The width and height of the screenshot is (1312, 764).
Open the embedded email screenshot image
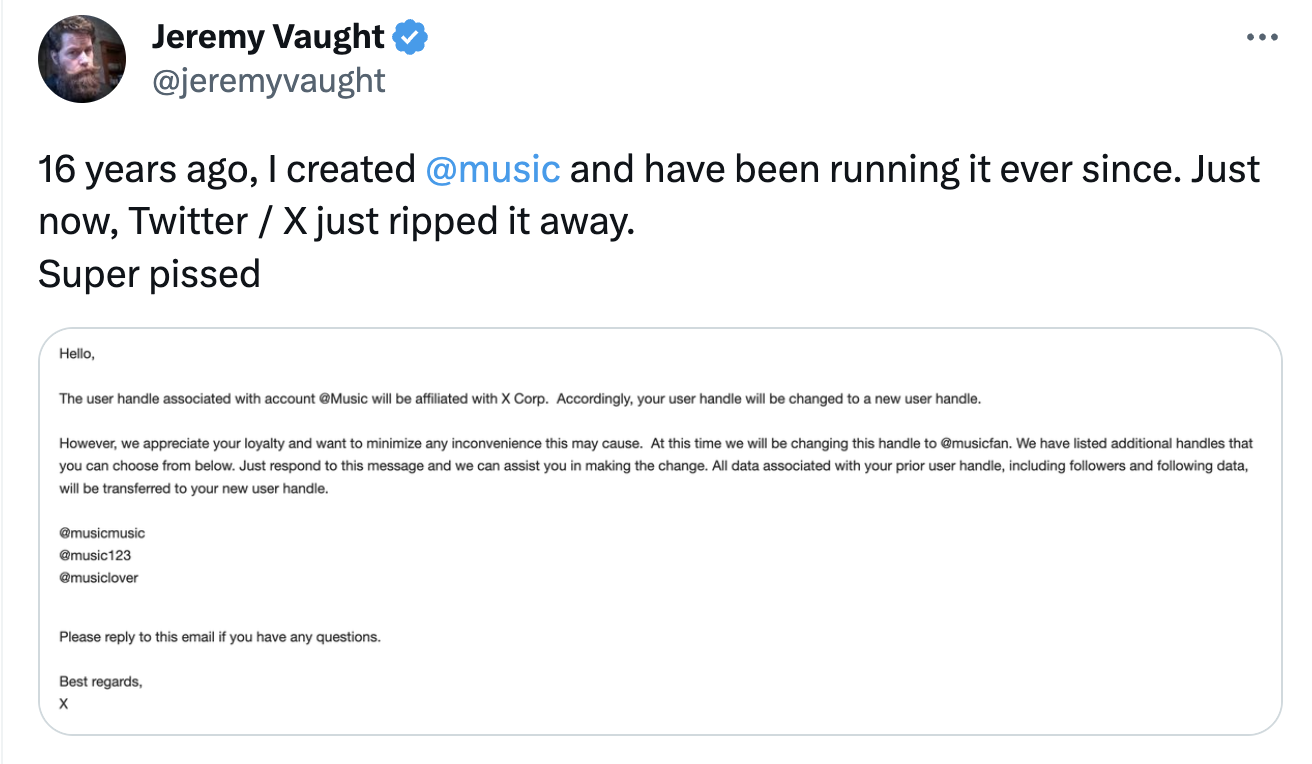pyautogui.click(x=660, y=532)
